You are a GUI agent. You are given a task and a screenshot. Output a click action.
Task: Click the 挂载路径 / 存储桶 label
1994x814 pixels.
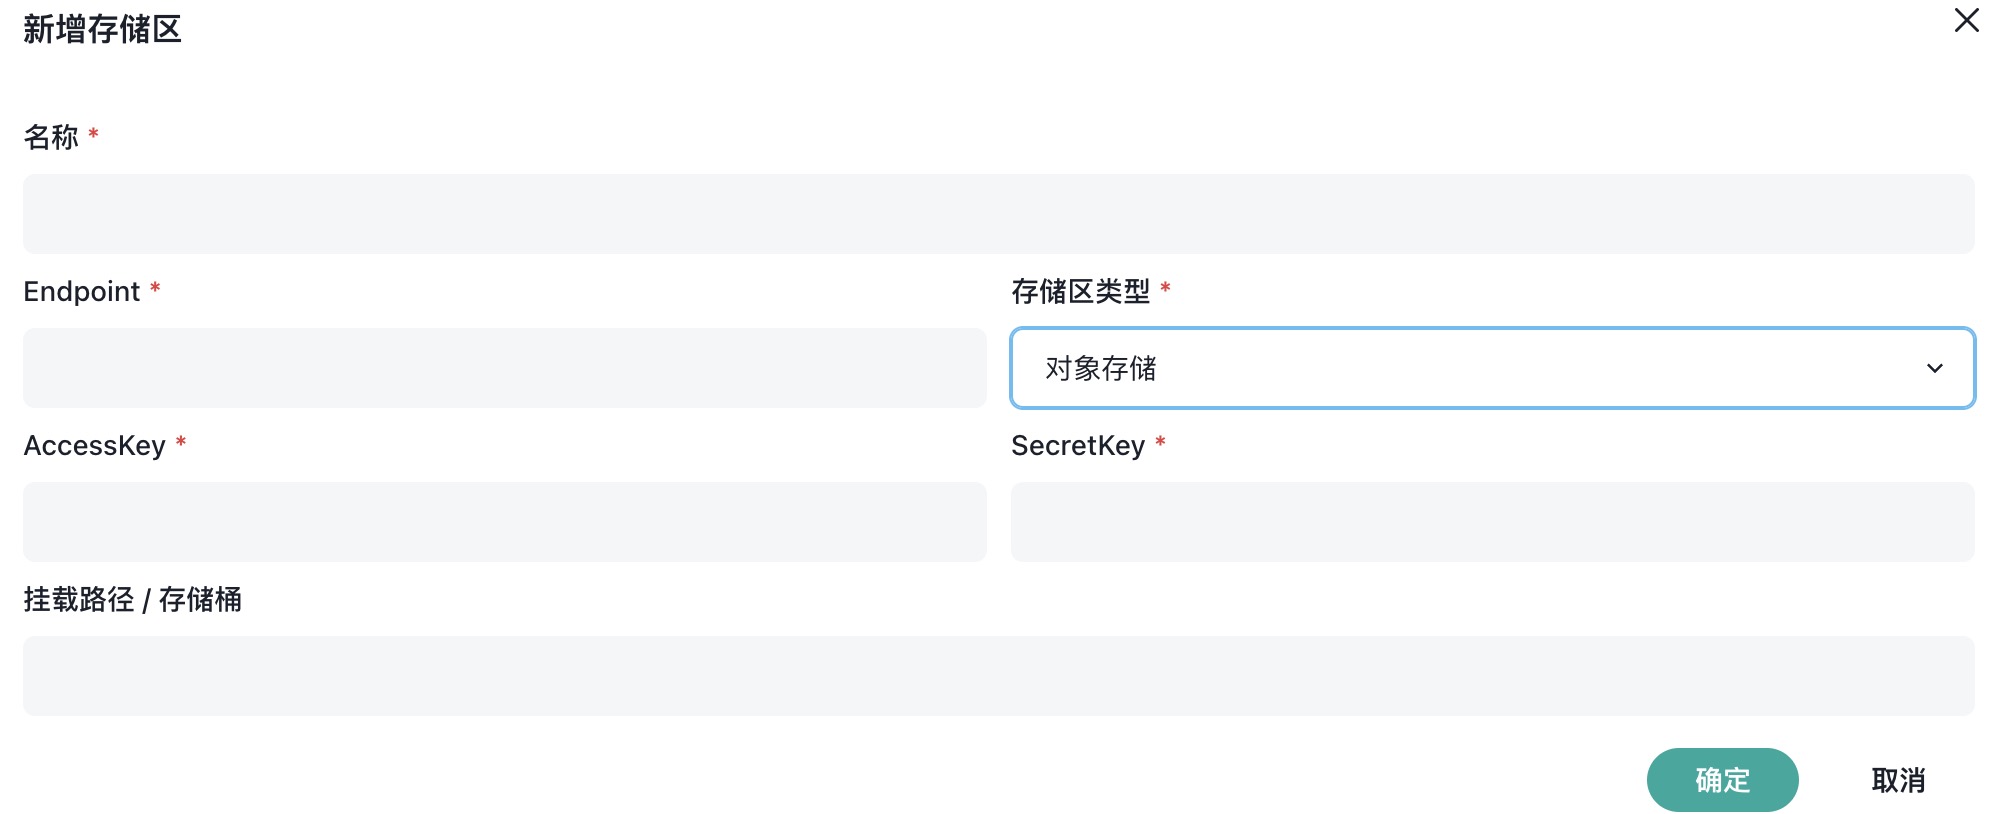(133, 599)
